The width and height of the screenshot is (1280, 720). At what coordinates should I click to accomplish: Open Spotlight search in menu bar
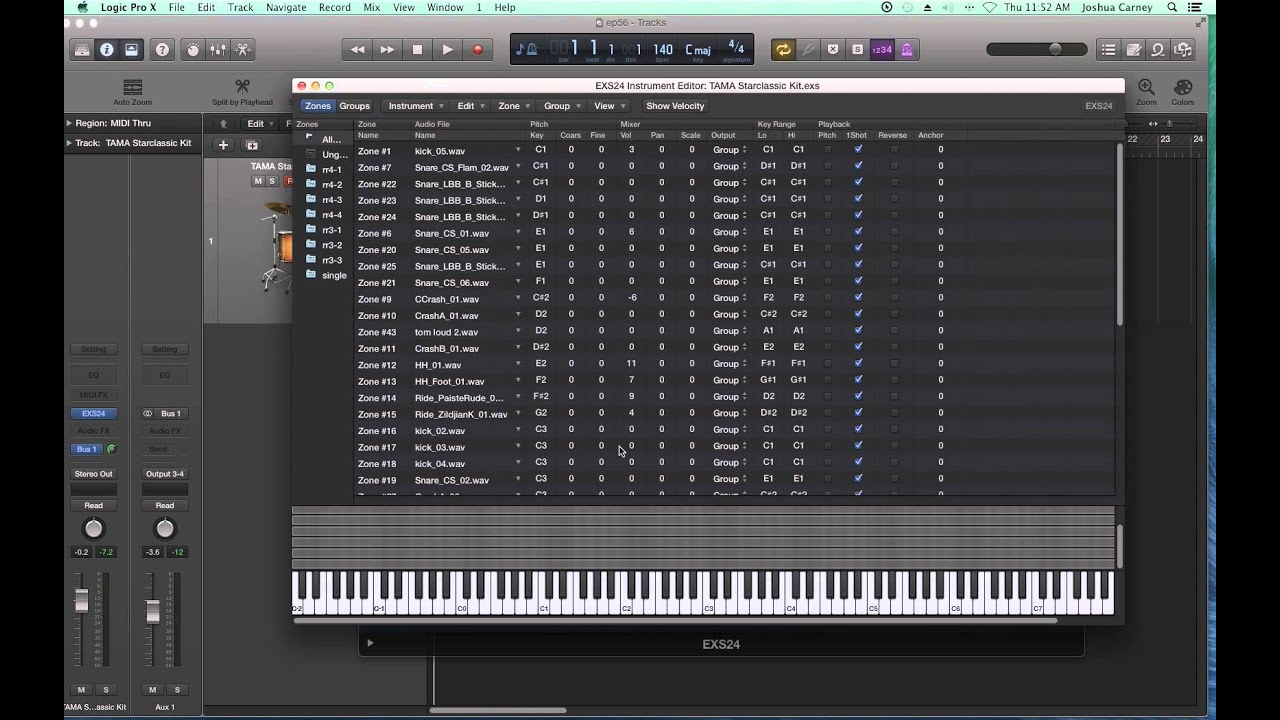[x=1171, y=7]
